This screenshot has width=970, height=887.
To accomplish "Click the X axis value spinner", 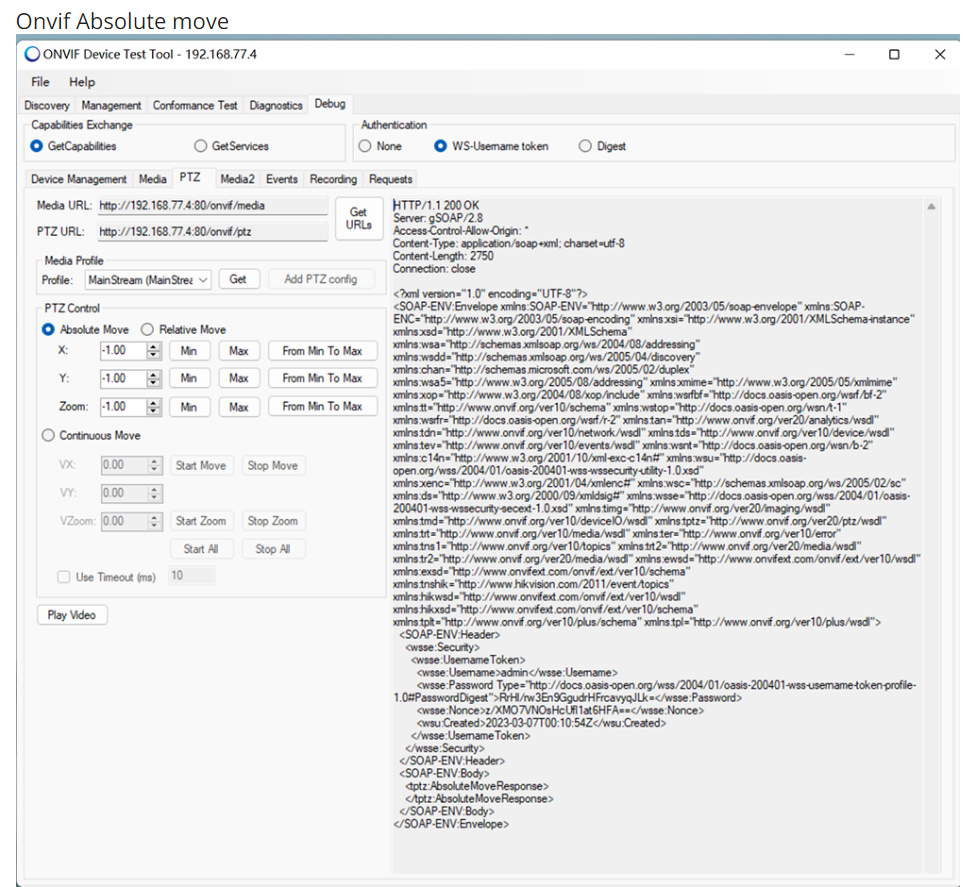I will pyautogui.click(x=154, y=351).
